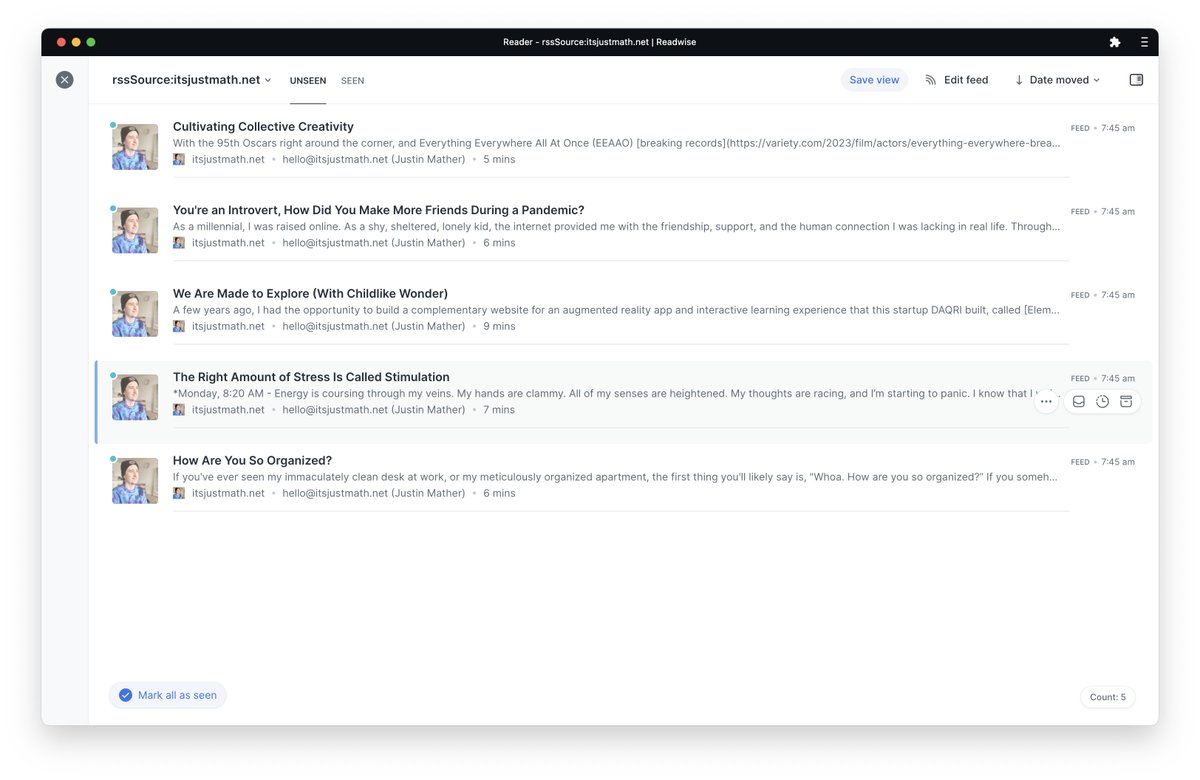The height and width of the screenshot is (780, 1200).
Task: Archive the Stress article using archive icon
Action: (1126, 401)
